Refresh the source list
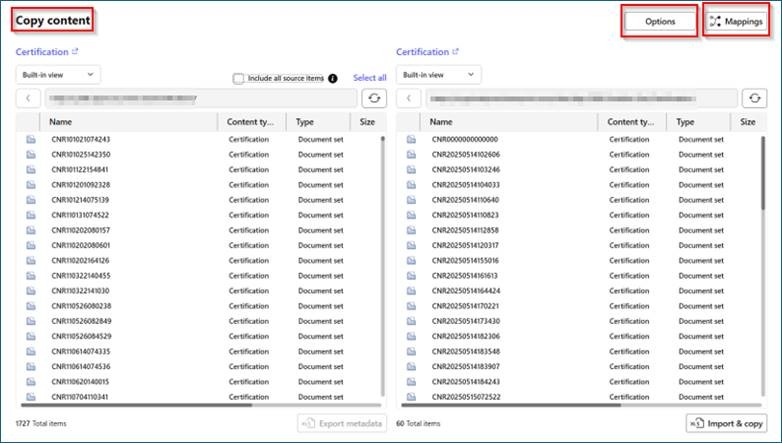Image resolution: width=782 pixels, height=443 pixels. 374,98
